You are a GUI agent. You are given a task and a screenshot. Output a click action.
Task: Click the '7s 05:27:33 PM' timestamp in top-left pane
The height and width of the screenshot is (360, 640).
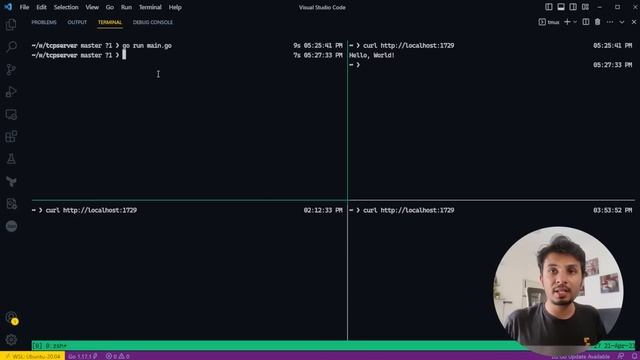click(318, 55)
